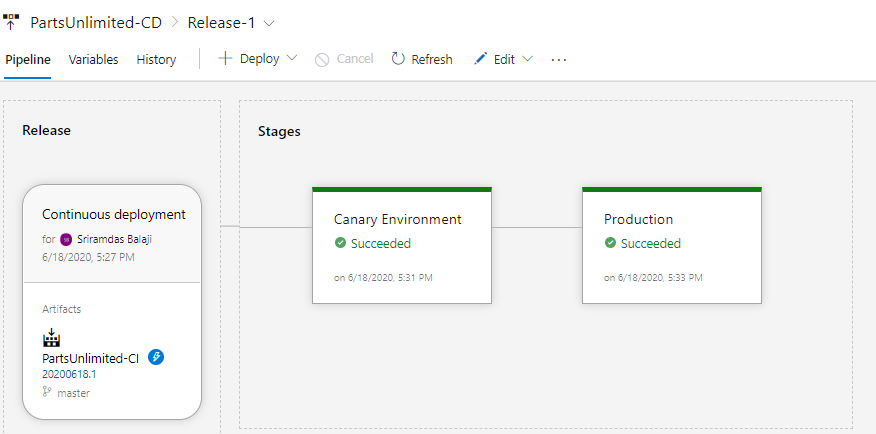876x434 pixels.
Task: Select the PartsUnlimited-CI artifact name
Action: click(90, 359)
